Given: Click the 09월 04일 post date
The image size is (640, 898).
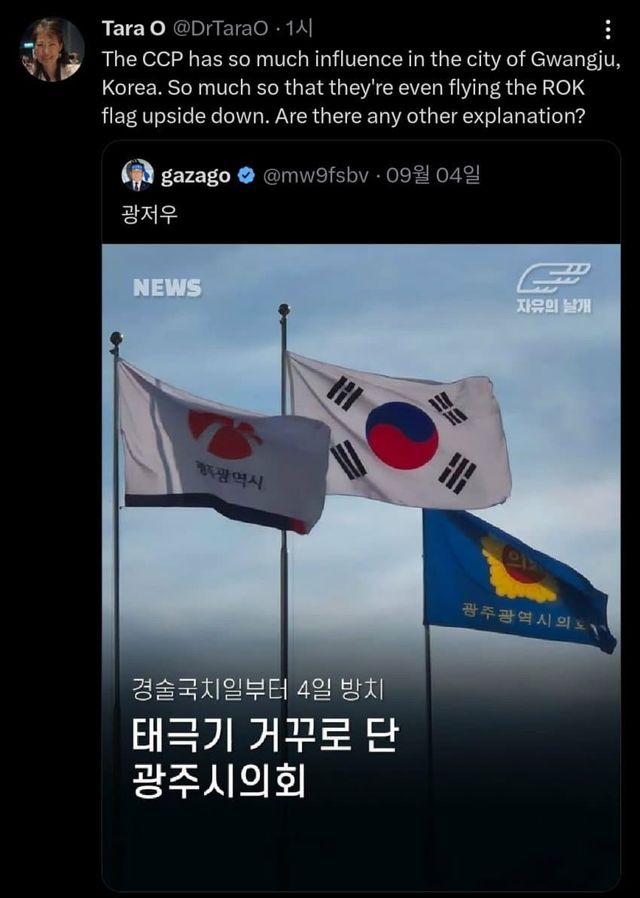Looking at the screenshot, I should point(433,175).
